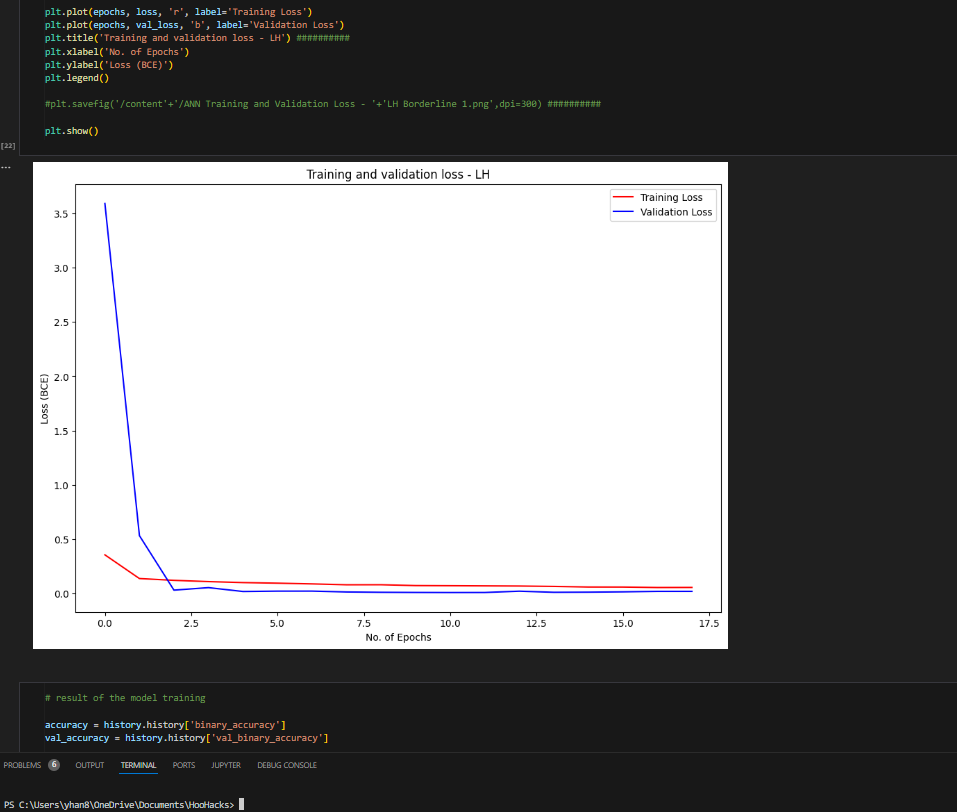Click the plt.show() code line
The width and height of the screenshot is (957, 812).
pyautogui.click(x=71, y=131)
